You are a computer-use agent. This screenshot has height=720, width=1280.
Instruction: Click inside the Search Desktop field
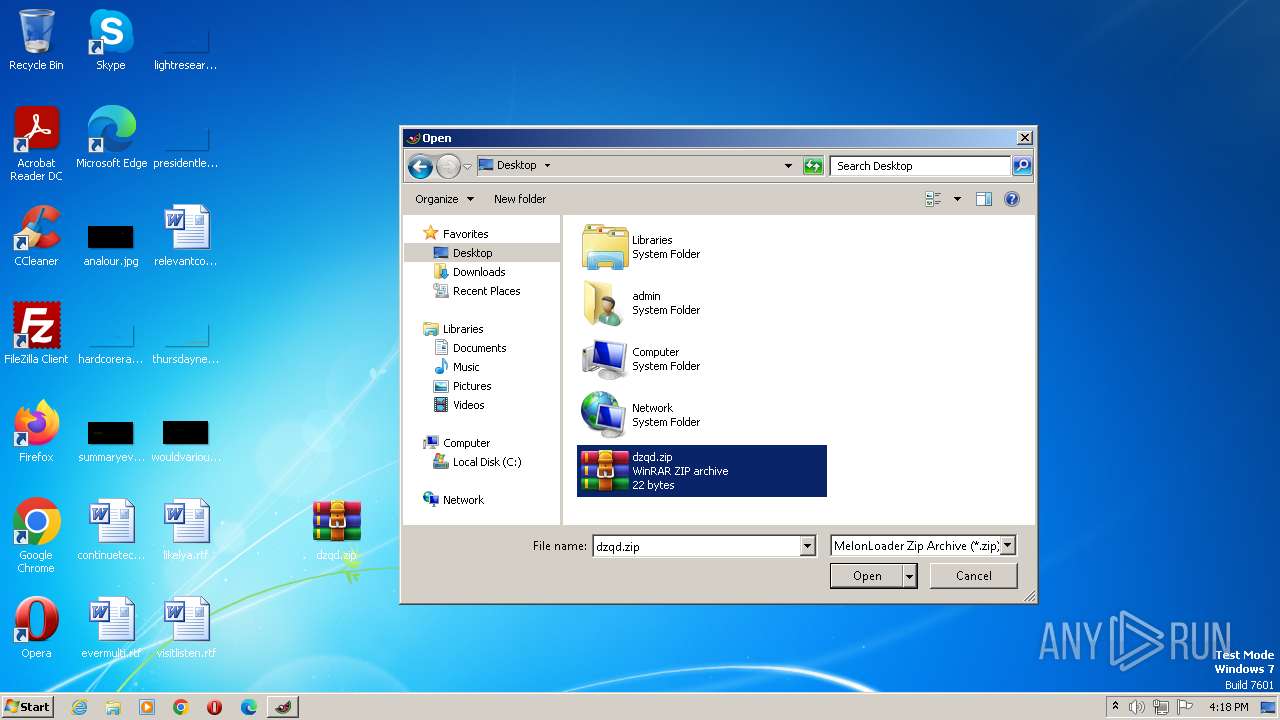(x=920, y=166)
